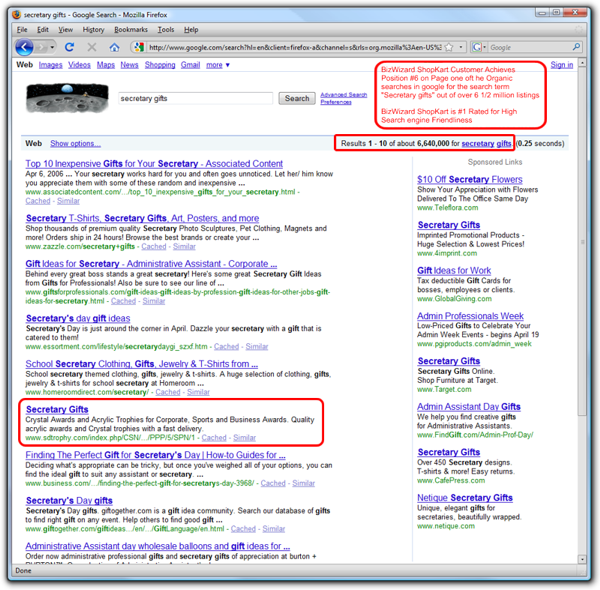
Task: Open 'Gift Ideas for Work' sponsored link
Action: pos(454,271)
